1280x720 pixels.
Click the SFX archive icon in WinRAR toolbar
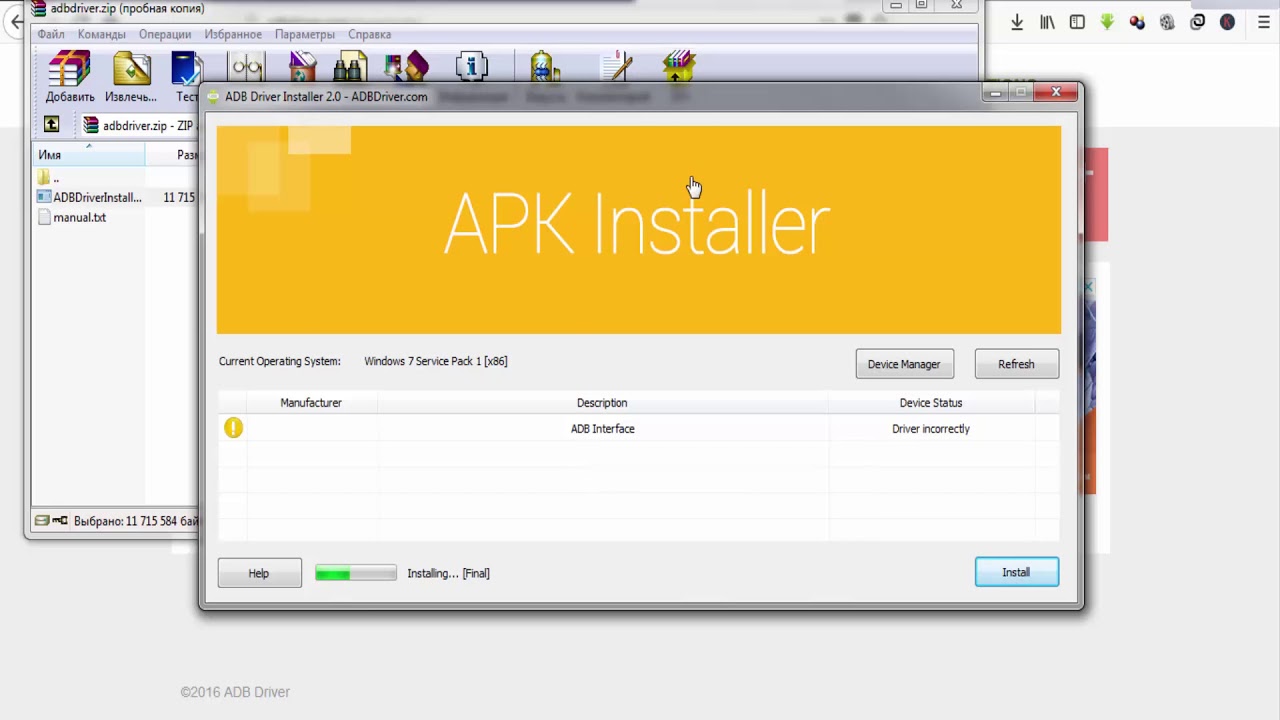[x=679, y=67]
